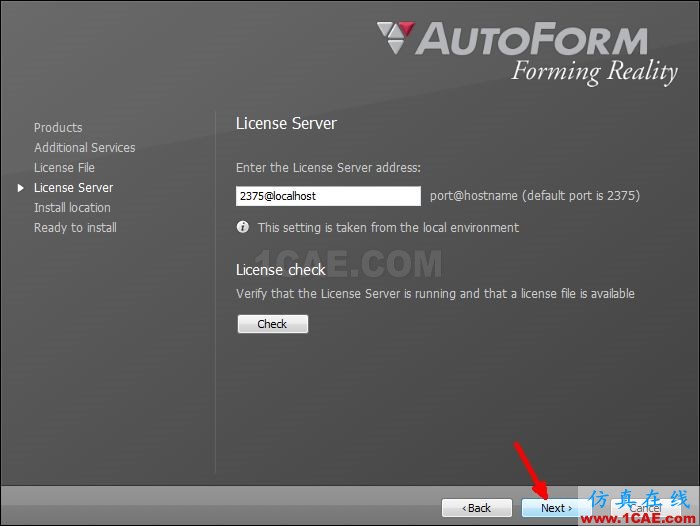The height and width of the screenshot is (526, 700).
Task: Open the License File step
Action: point(64,168)
